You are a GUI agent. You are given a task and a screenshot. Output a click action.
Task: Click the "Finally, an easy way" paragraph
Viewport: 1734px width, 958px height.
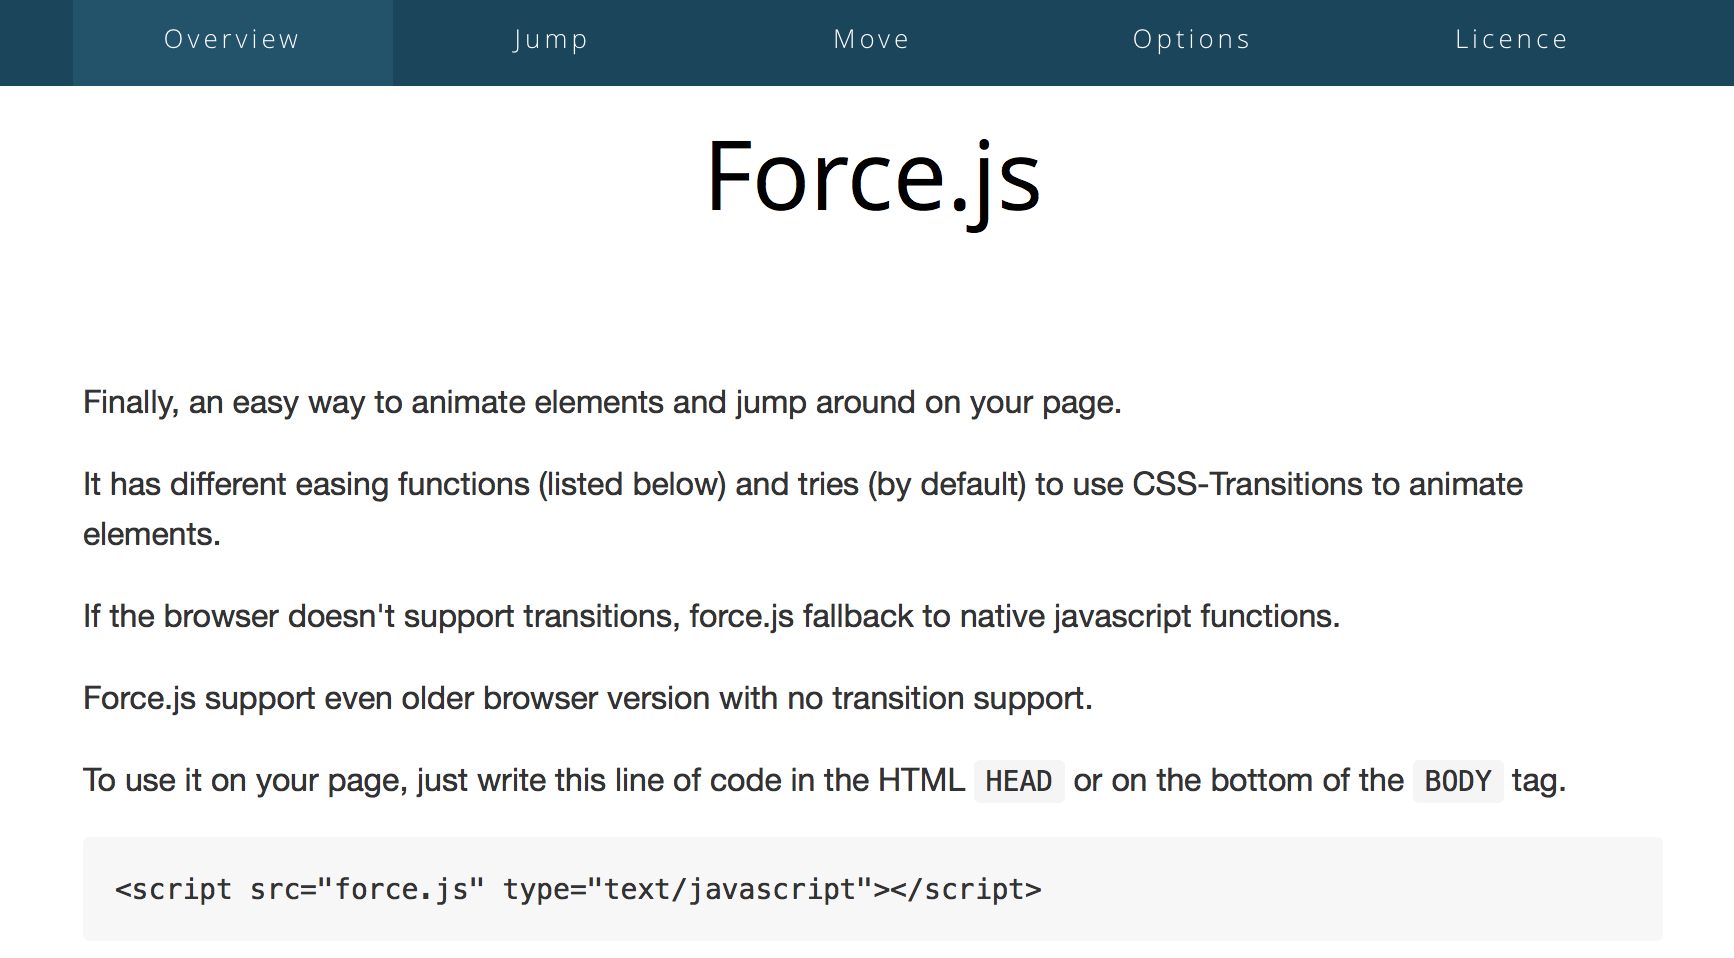click(602, 403)
